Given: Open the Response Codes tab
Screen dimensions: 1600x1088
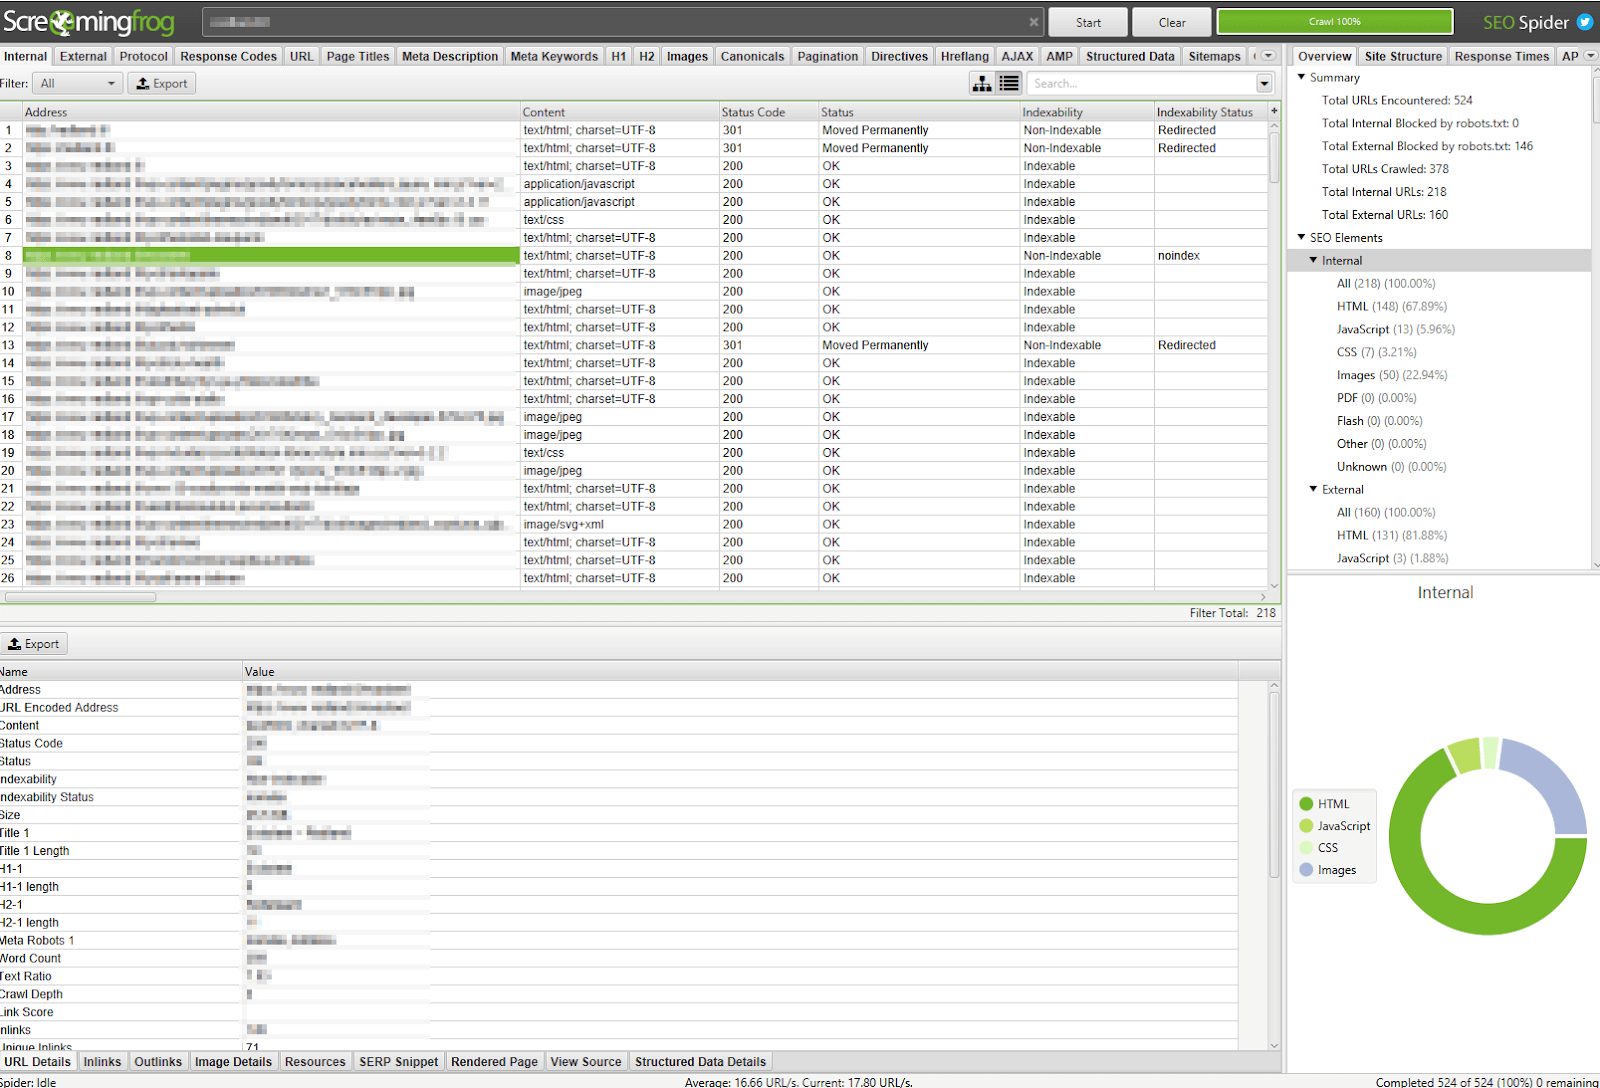Looking at the screenshot, I should (x=228, y=56).
